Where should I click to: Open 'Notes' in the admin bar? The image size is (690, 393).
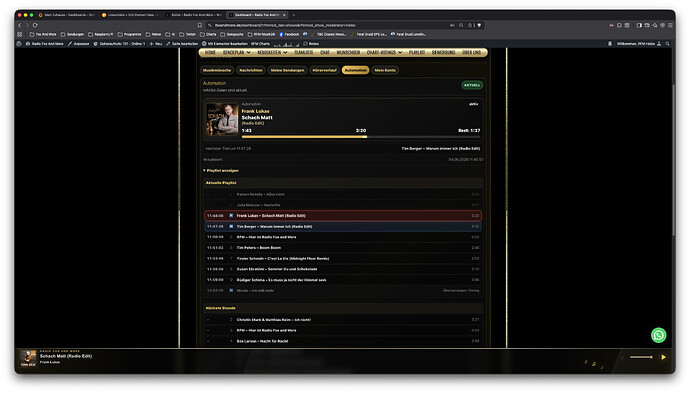[x=311, y=44]
